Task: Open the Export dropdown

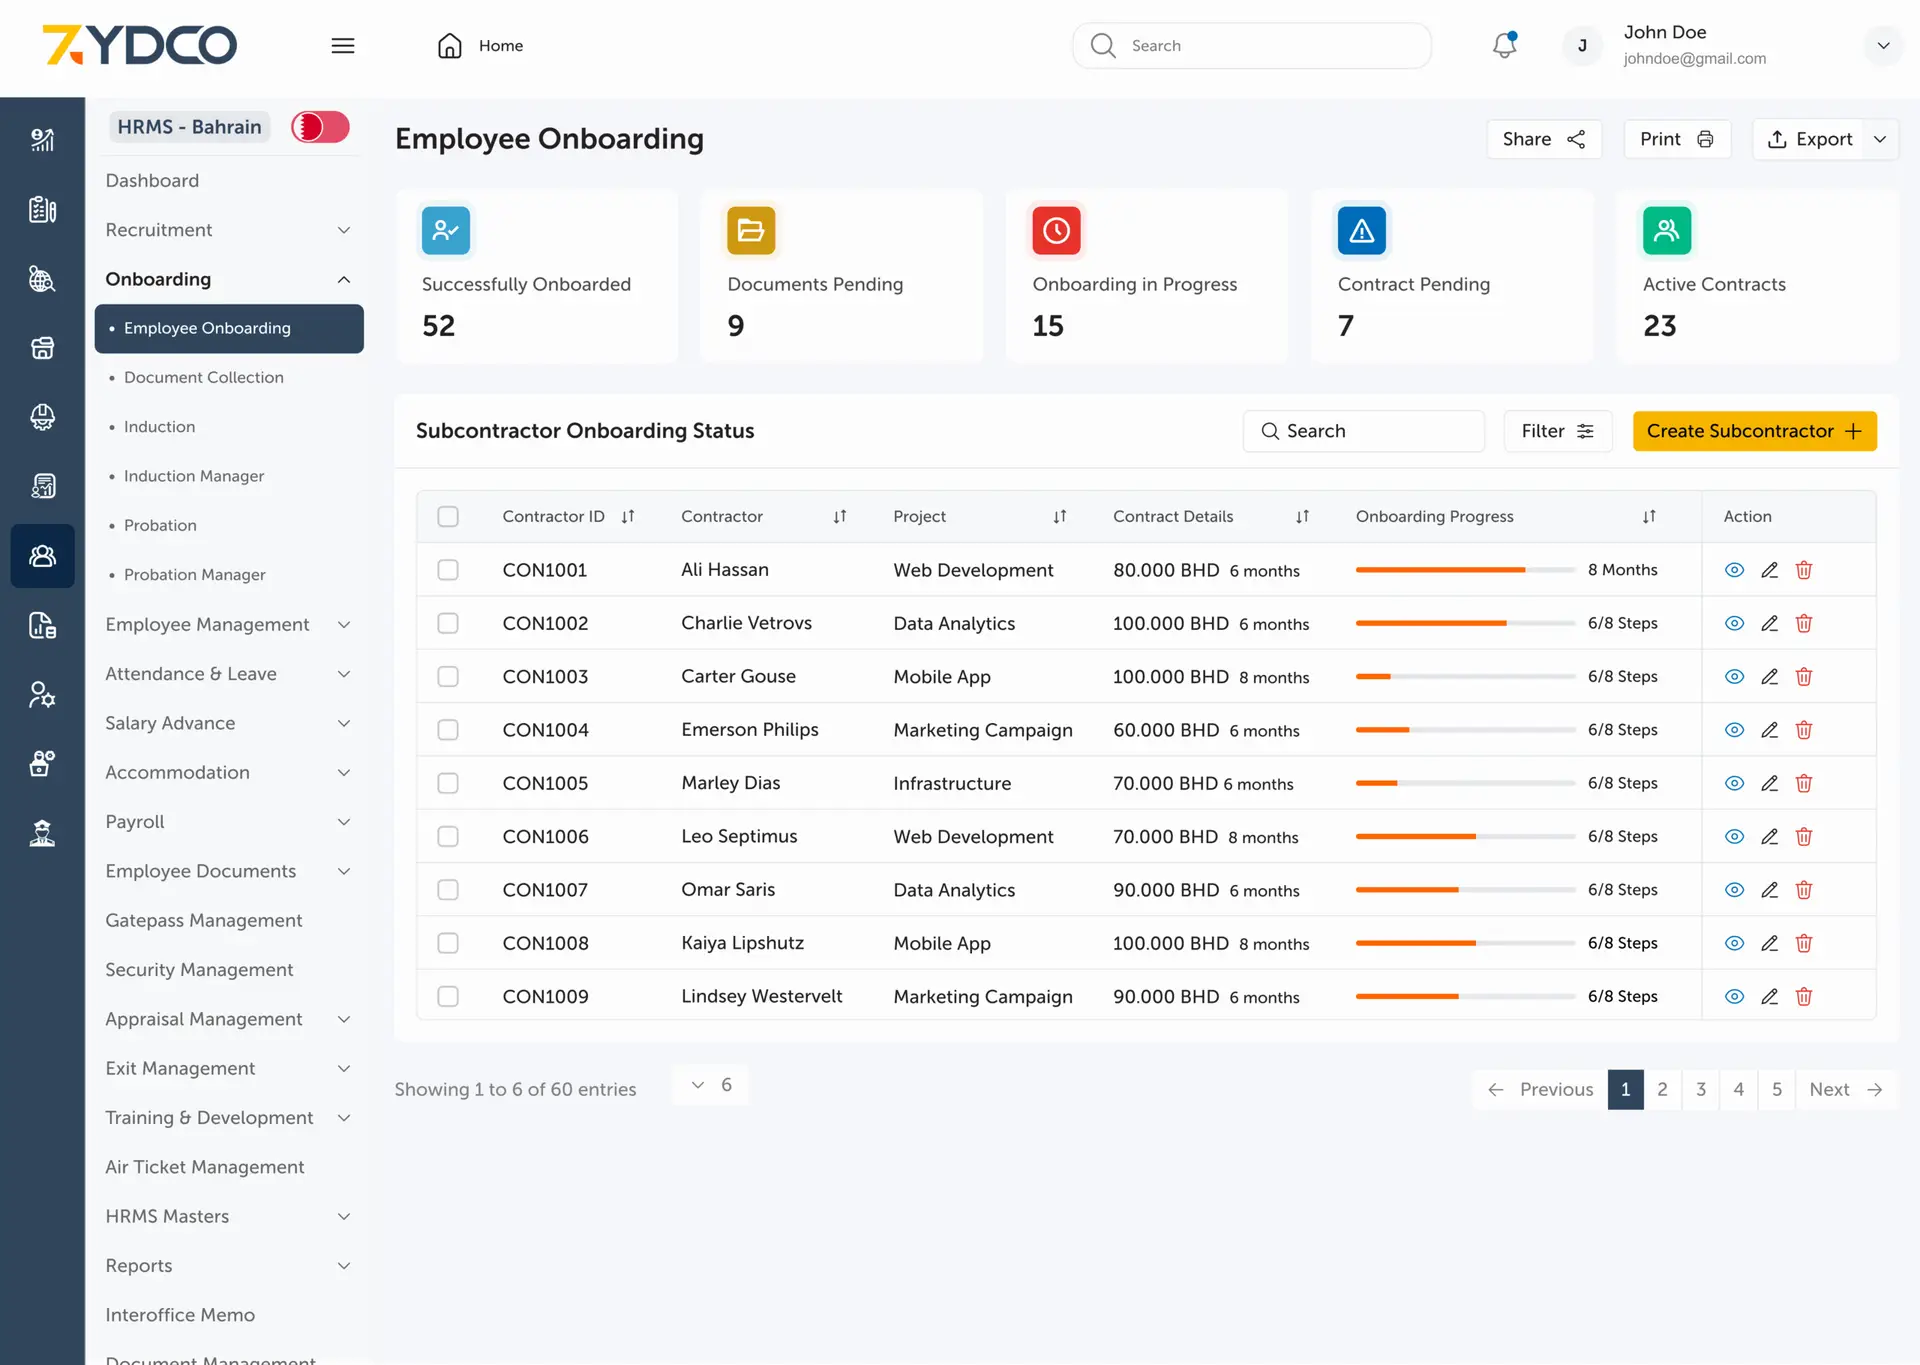Action: pos(1880,139)
